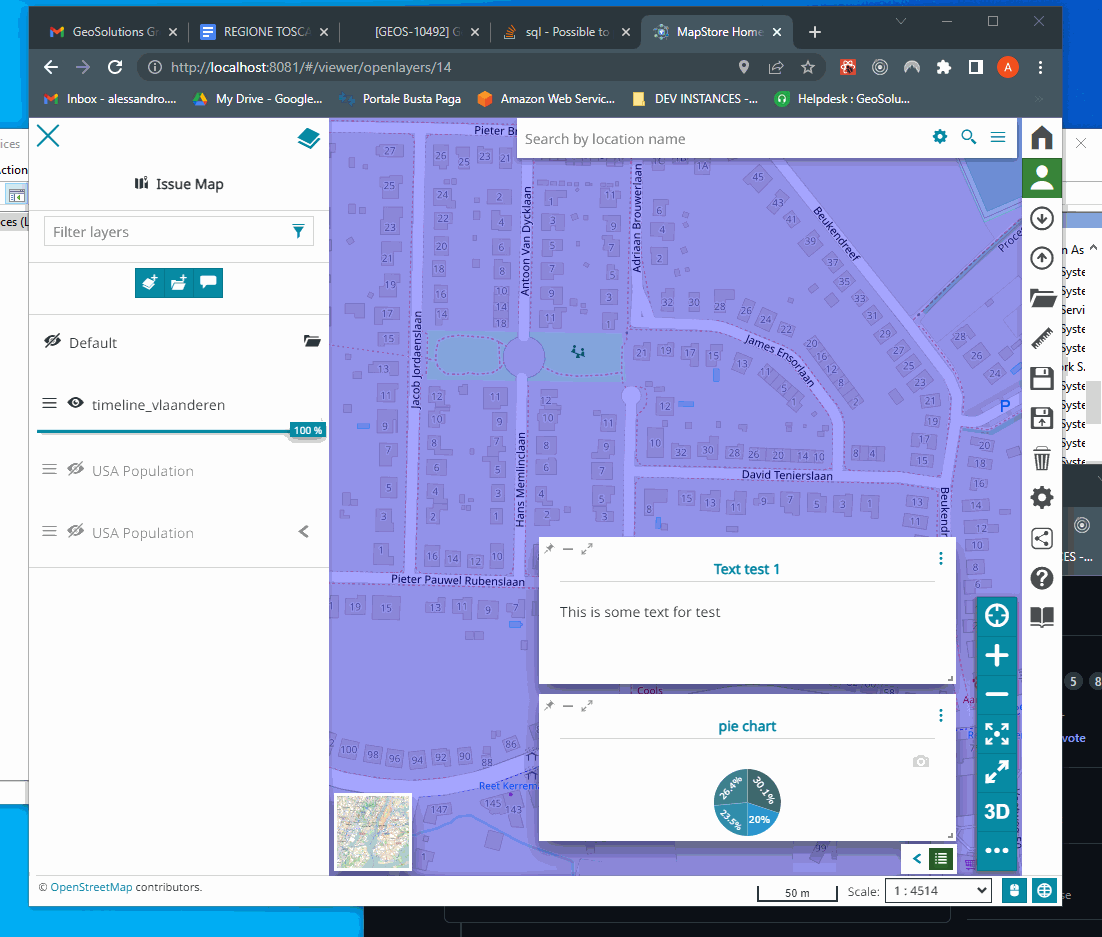The image size is (1102, 937).
Task: Expand the second USA Population layer chevron
Action: [304, 532]
